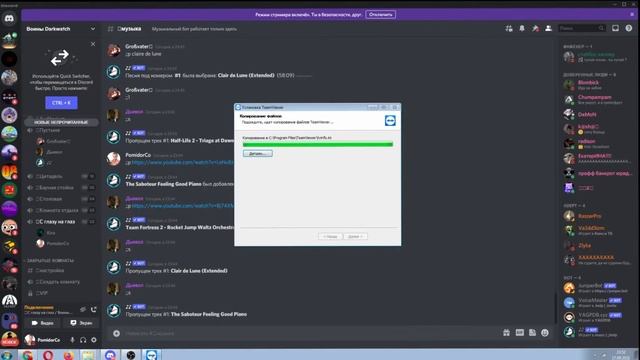
Task: Open the GIF picker icon
Action: click(519, 333)
